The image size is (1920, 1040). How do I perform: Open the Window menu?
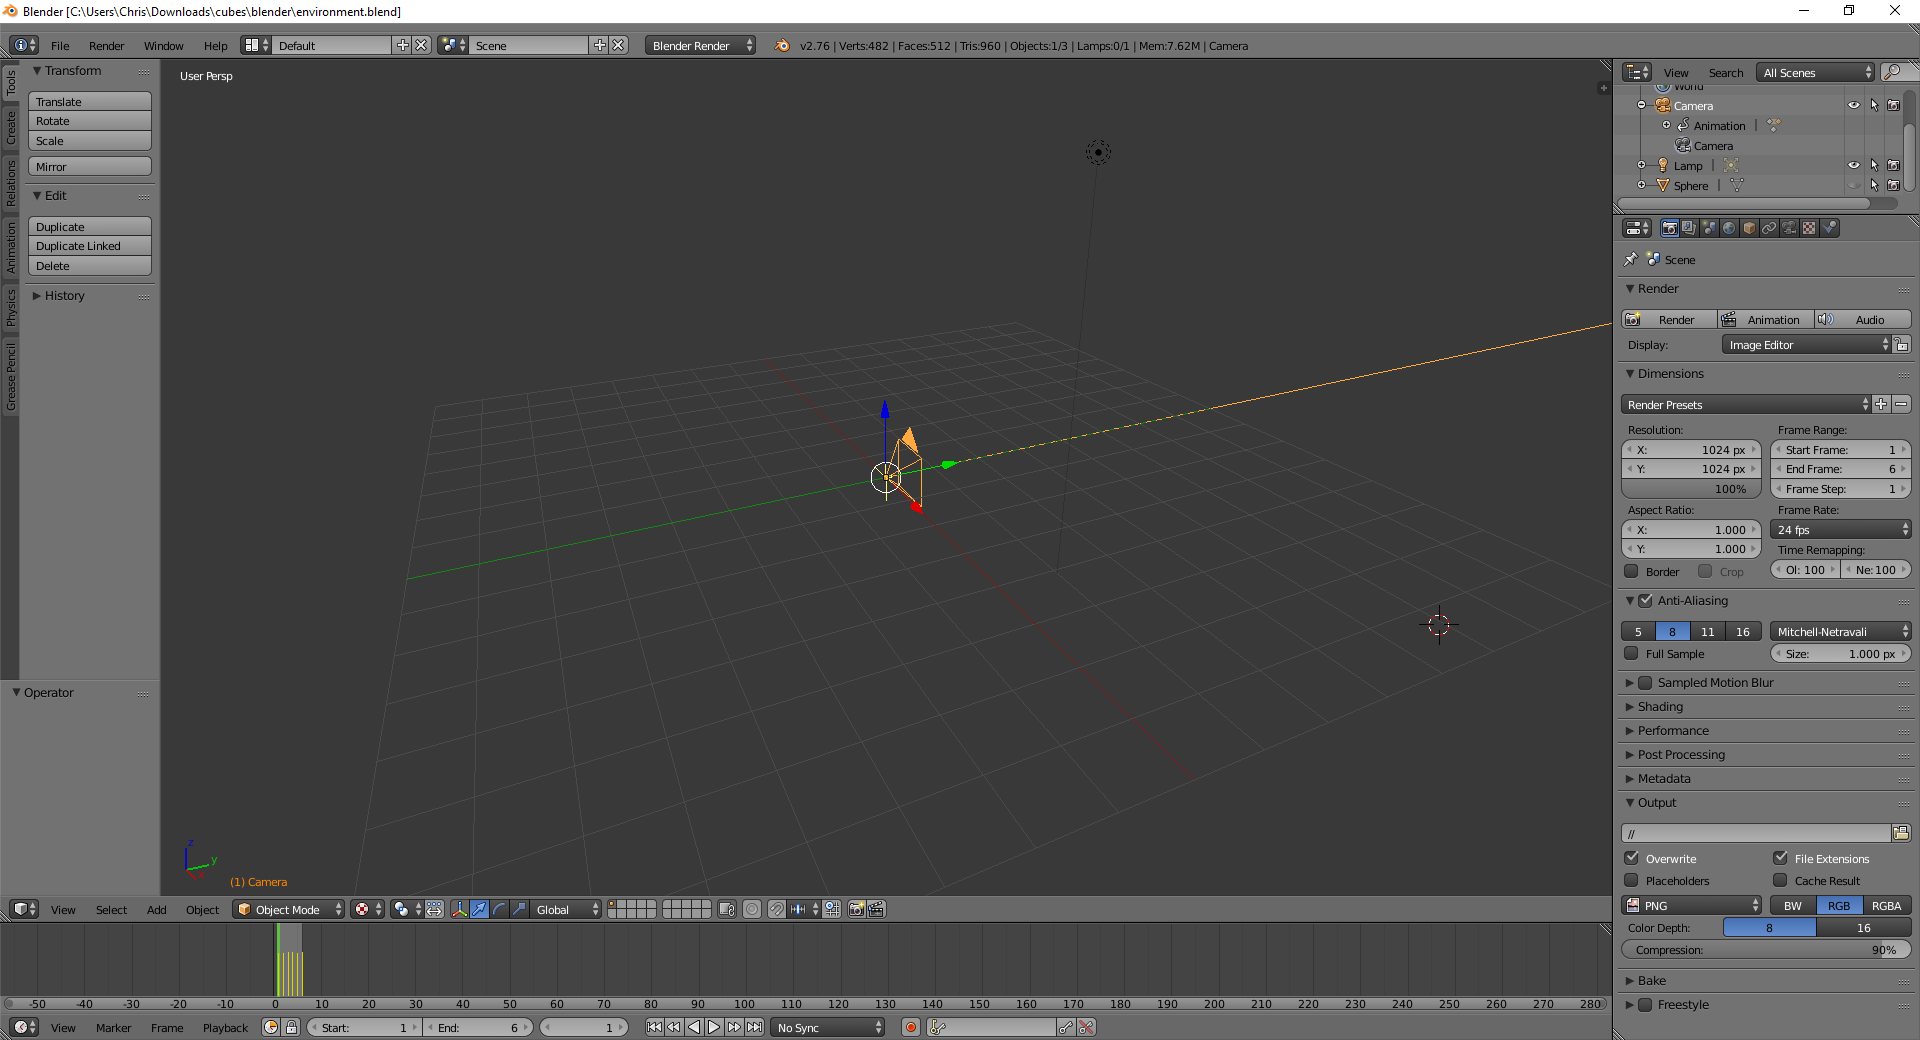pyautogui.click(x=163, y=45)
